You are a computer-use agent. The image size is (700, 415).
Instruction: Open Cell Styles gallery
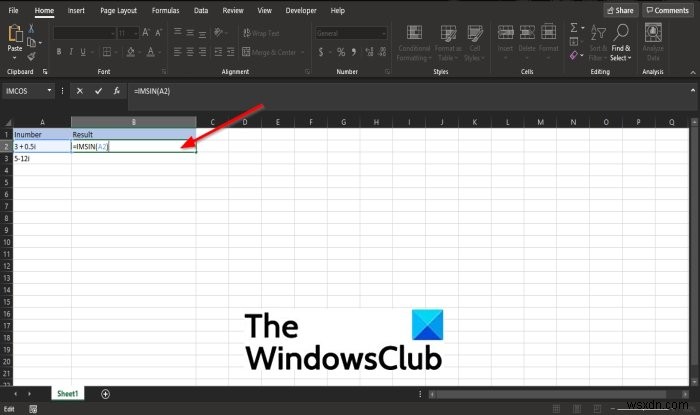(475, 43)
